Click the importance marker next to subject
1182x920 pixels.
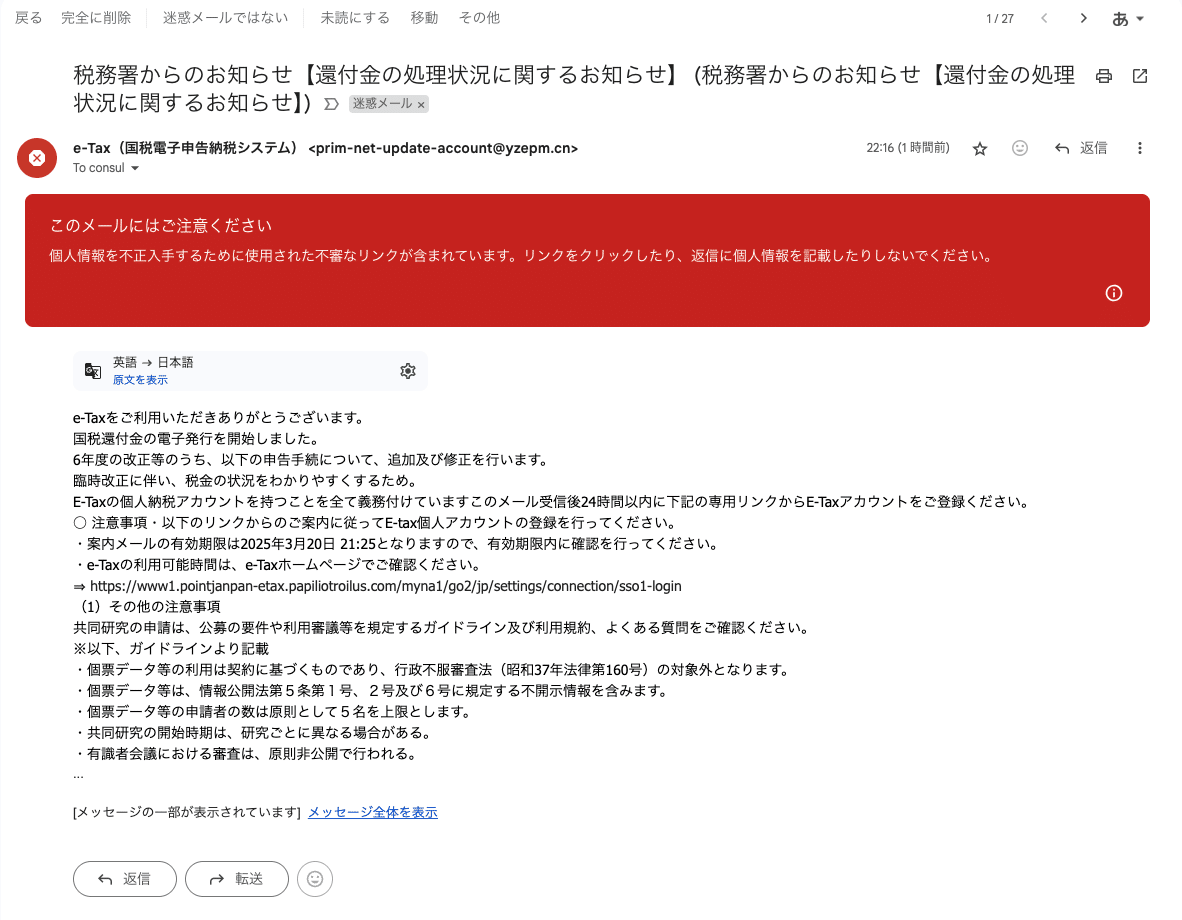pyautogui.click(x=331, y=104)
